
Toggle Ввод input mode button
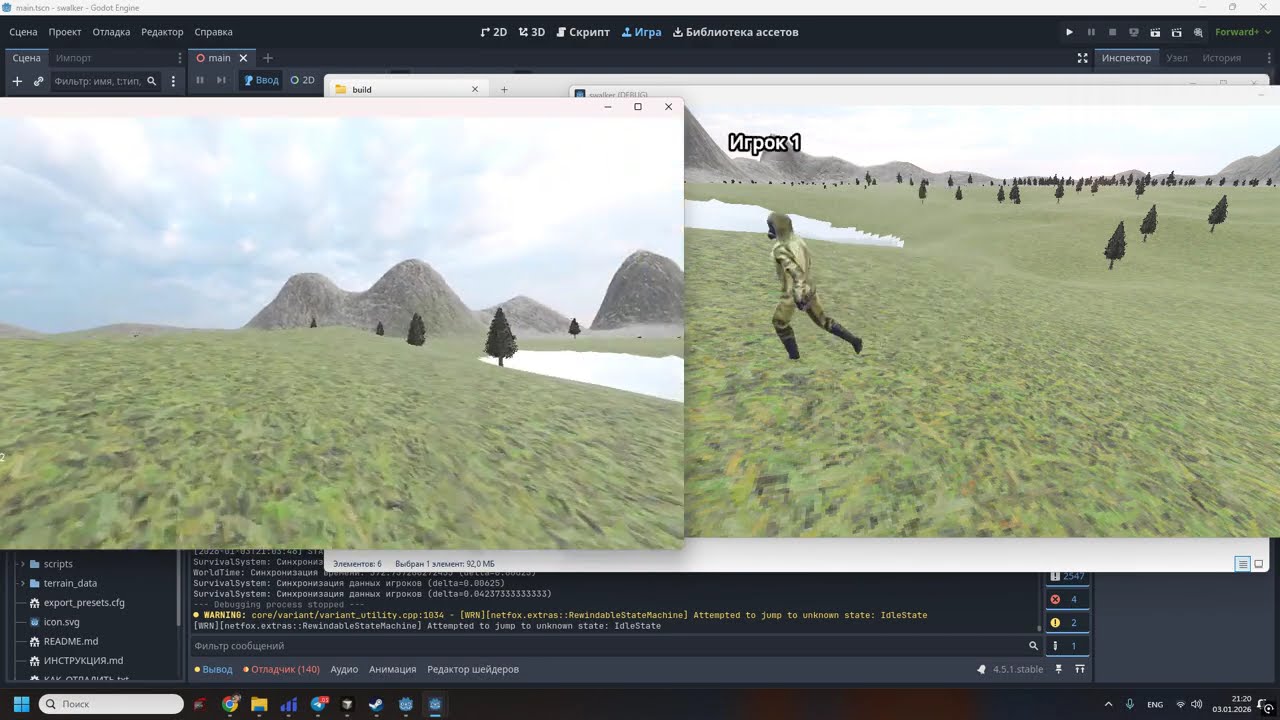[262, 80]
